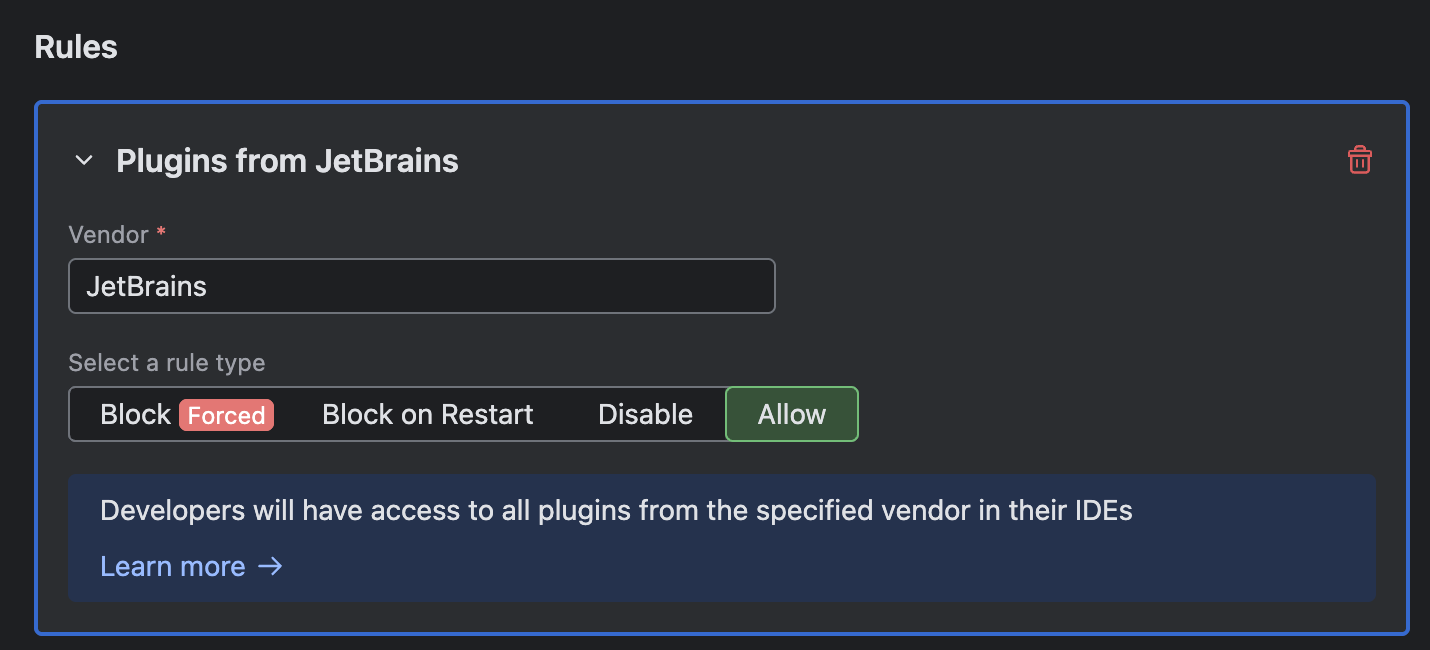
Task: Select the Rules section heading
Action: (75, 46)
